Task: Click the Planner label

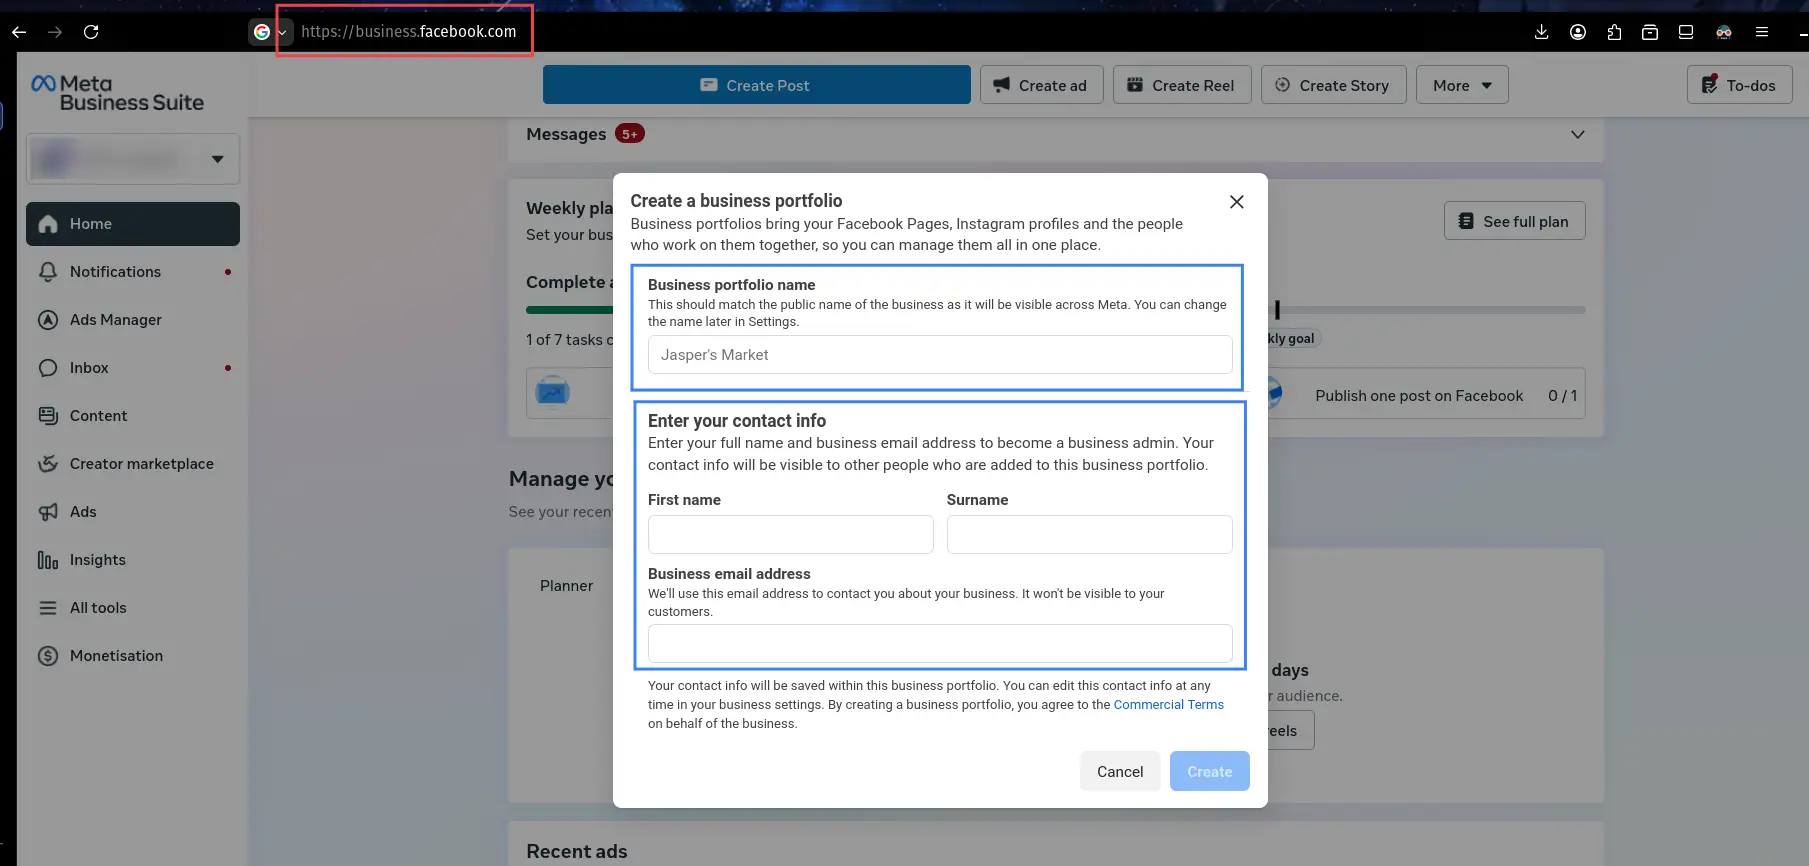Action: click(566, 586)
